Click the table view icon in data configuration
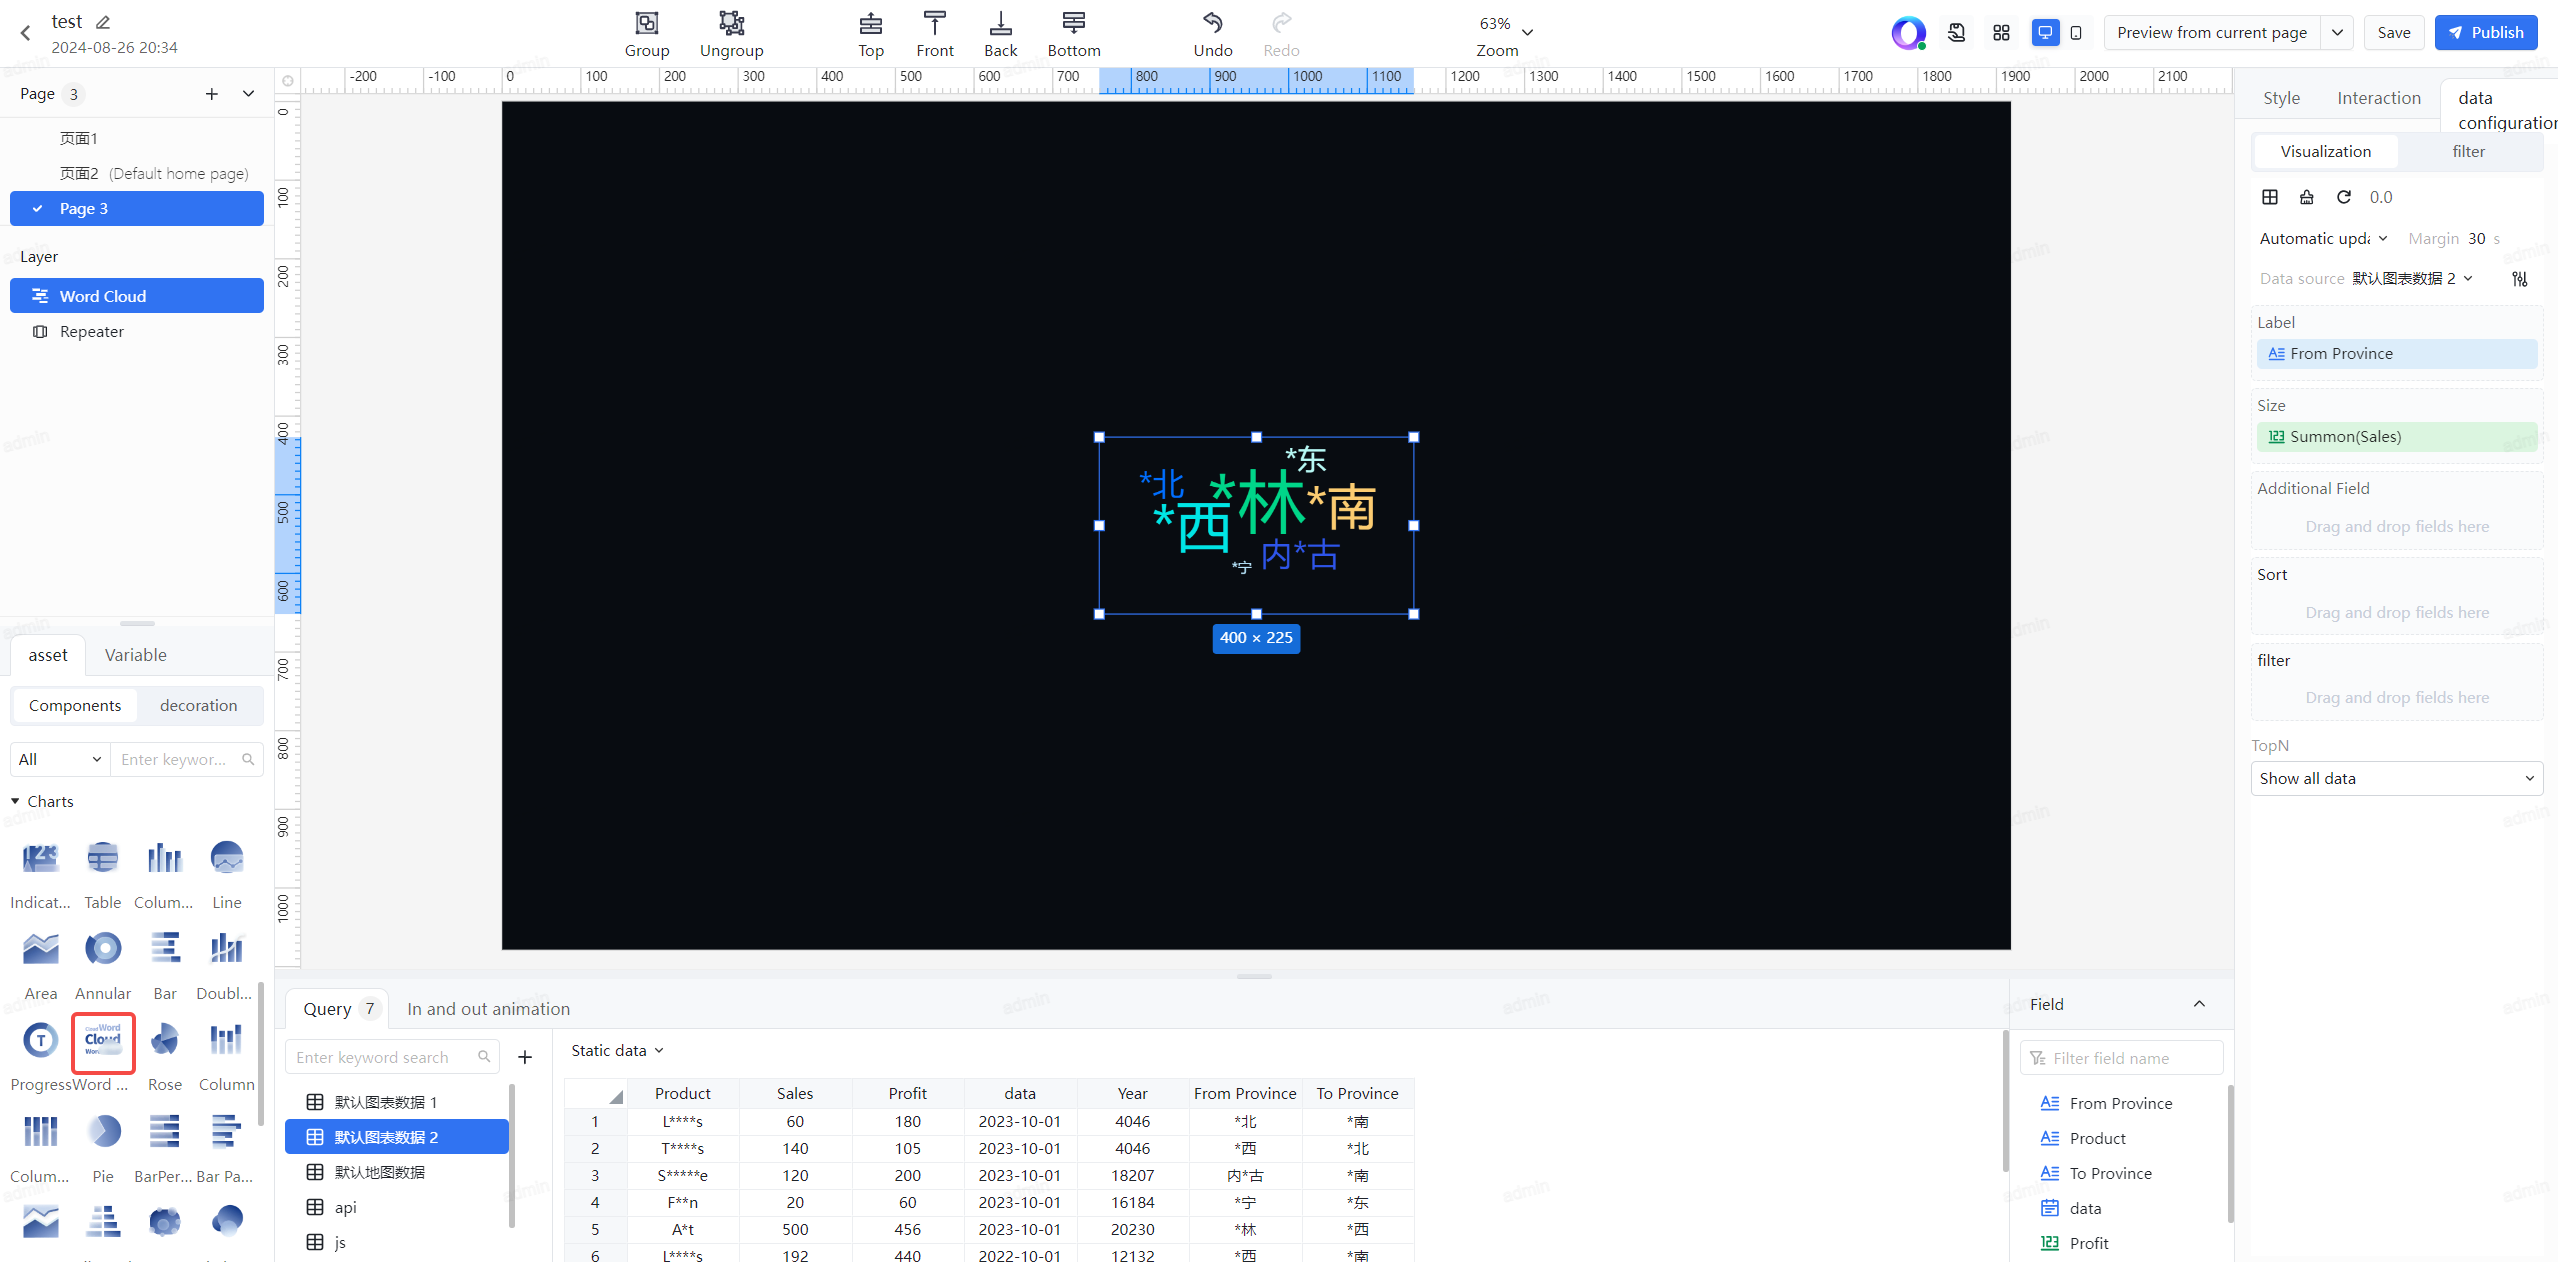The height and width of the screenshot is (1262, 2558). point(2270,197)
